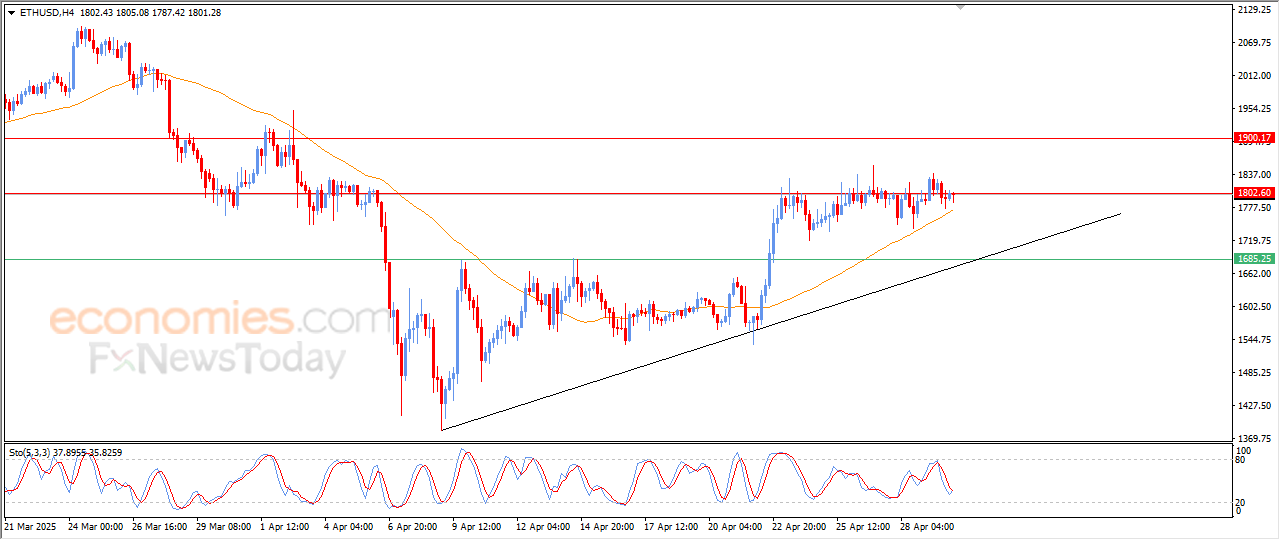Click the 4 Apr 04:00 time label
The width and height of the screenshot is (1280, 540).
pyautogui.click(x=351, y=525)
